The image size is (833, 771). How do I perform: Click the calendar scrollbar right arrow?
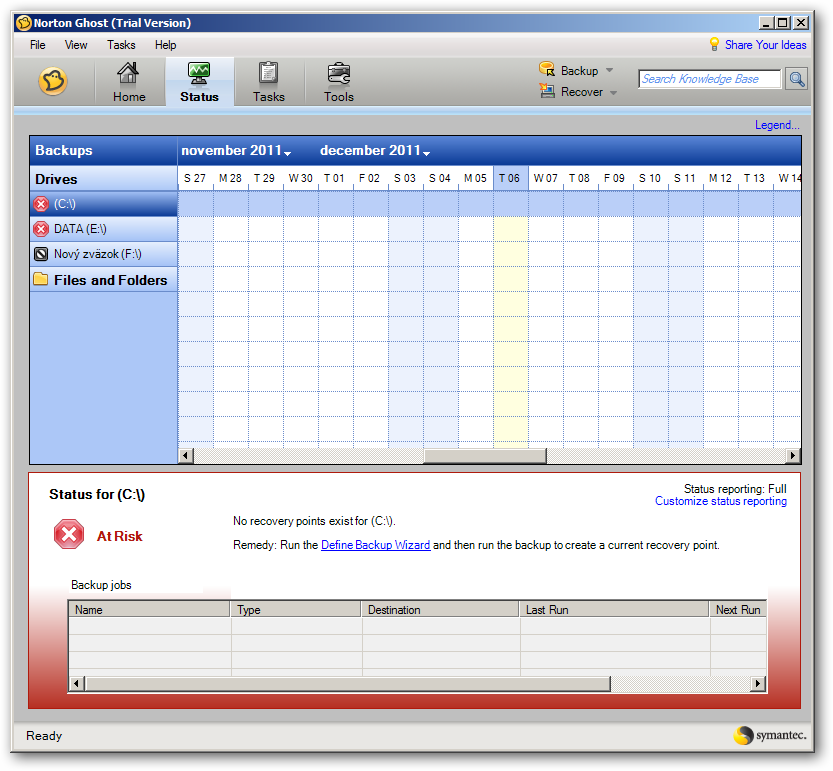click(x=793, y=455)
